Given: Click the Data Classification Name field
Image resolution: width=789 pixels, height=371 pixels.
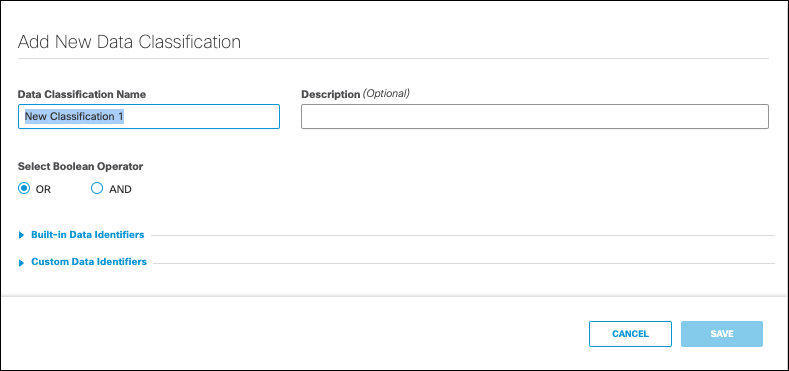Looking at the screenshot, I should point(149,117).
